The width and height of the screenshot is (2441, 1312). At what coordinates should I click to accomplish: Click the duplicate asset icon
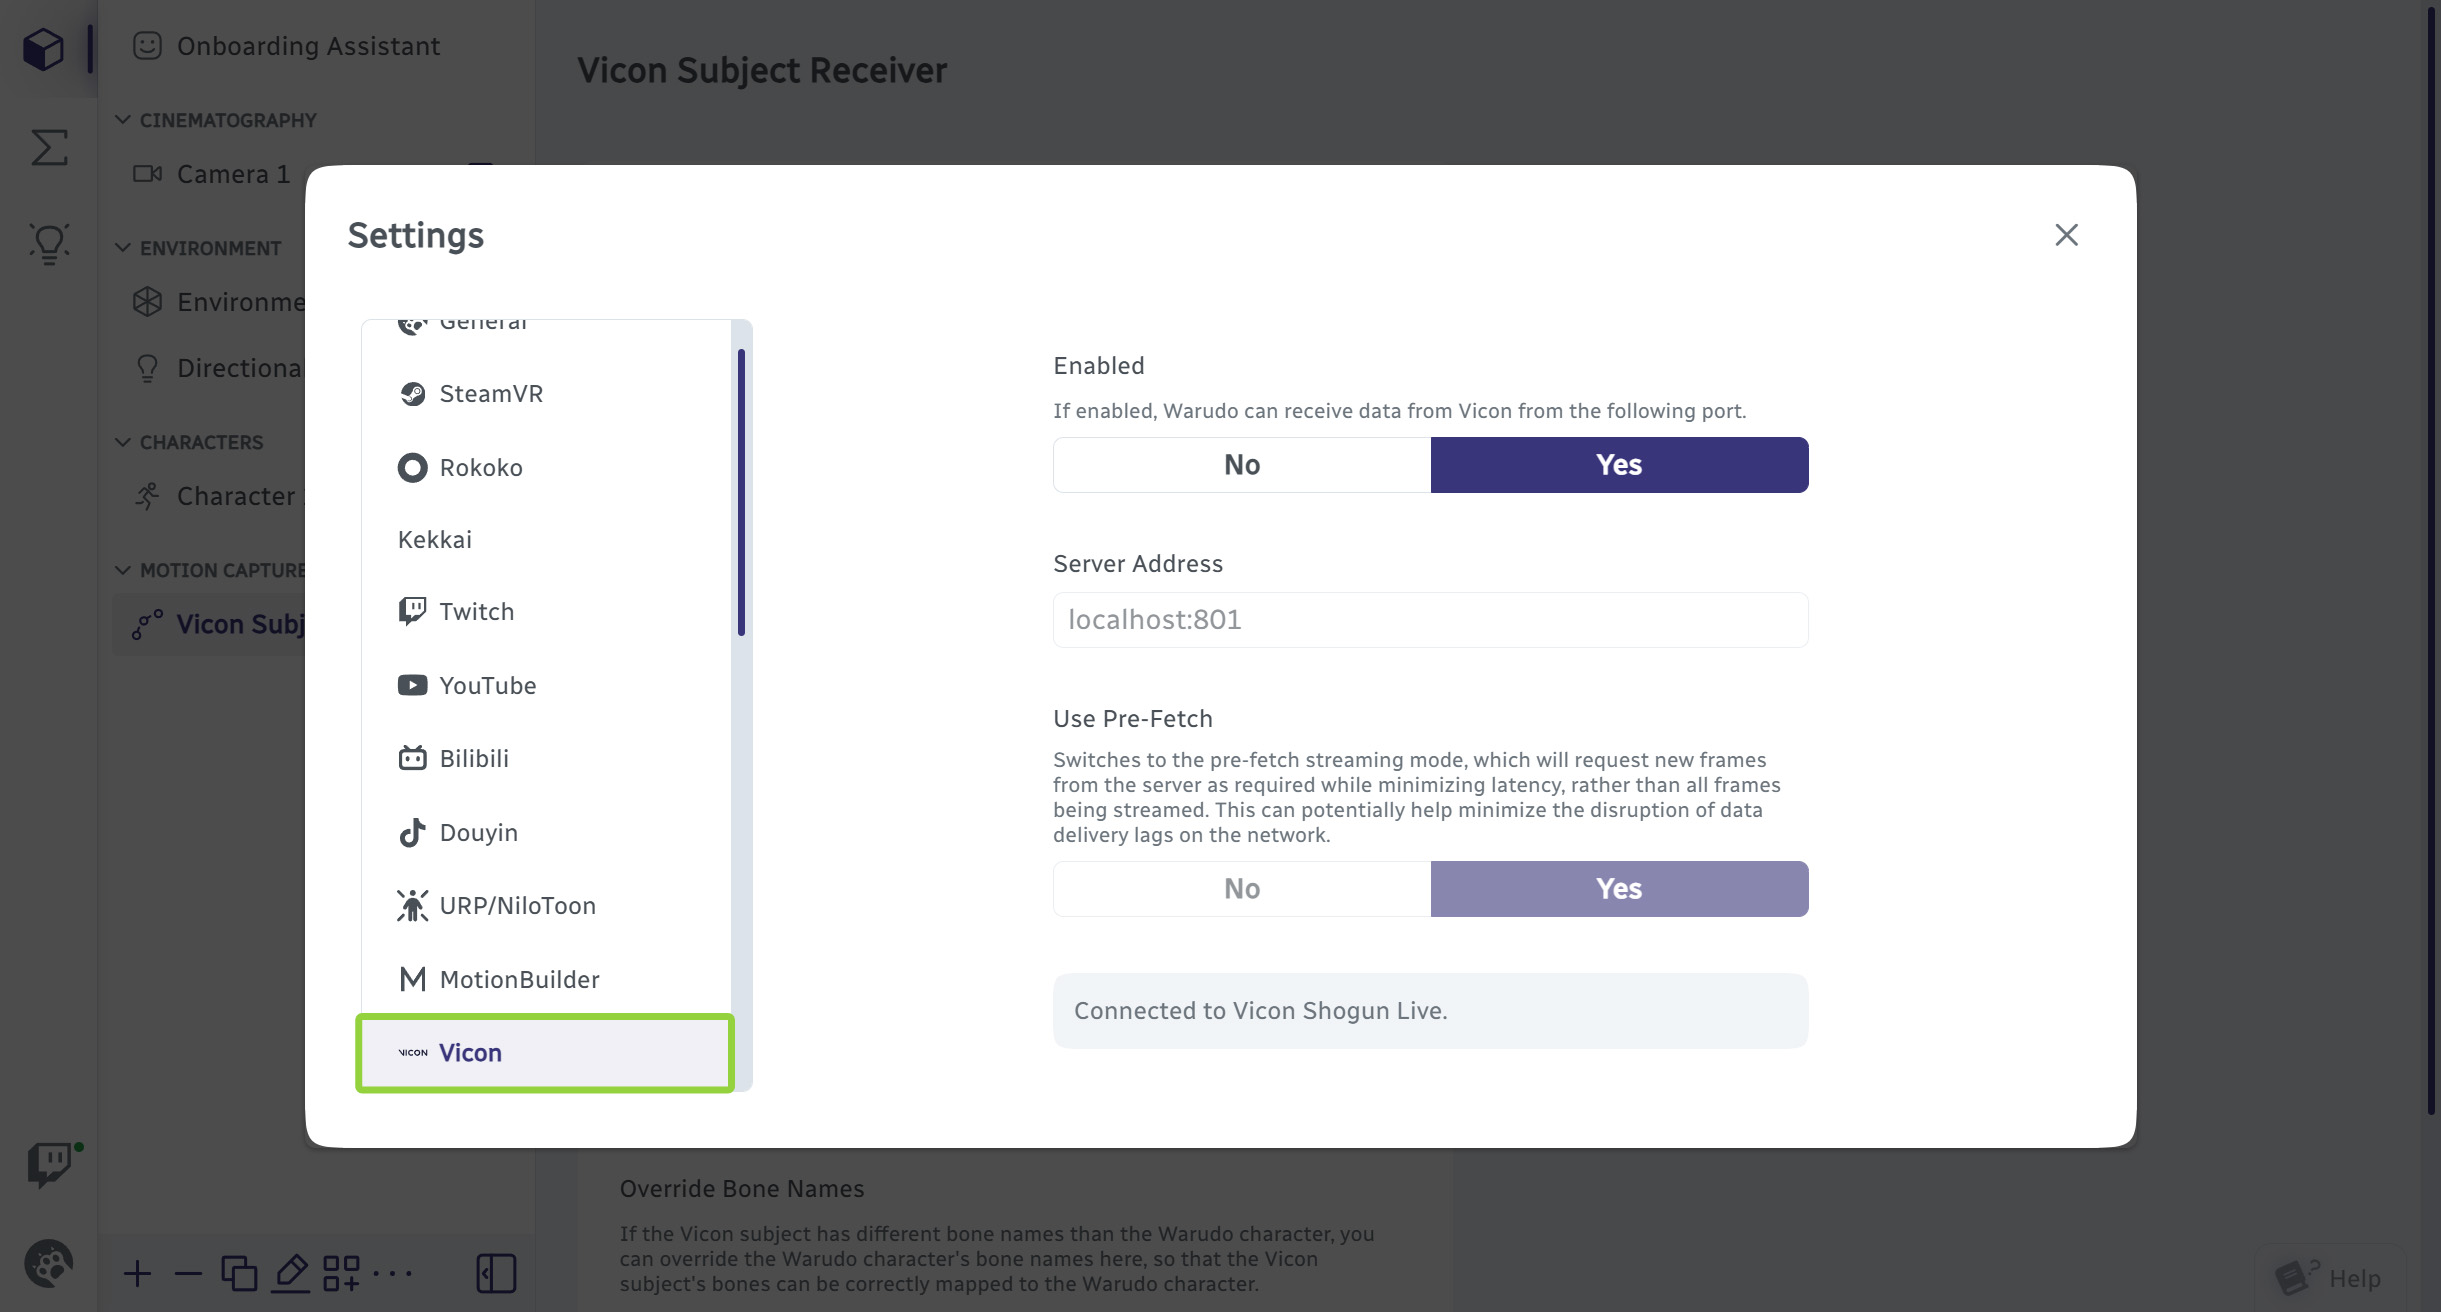tap(239, 1273)
